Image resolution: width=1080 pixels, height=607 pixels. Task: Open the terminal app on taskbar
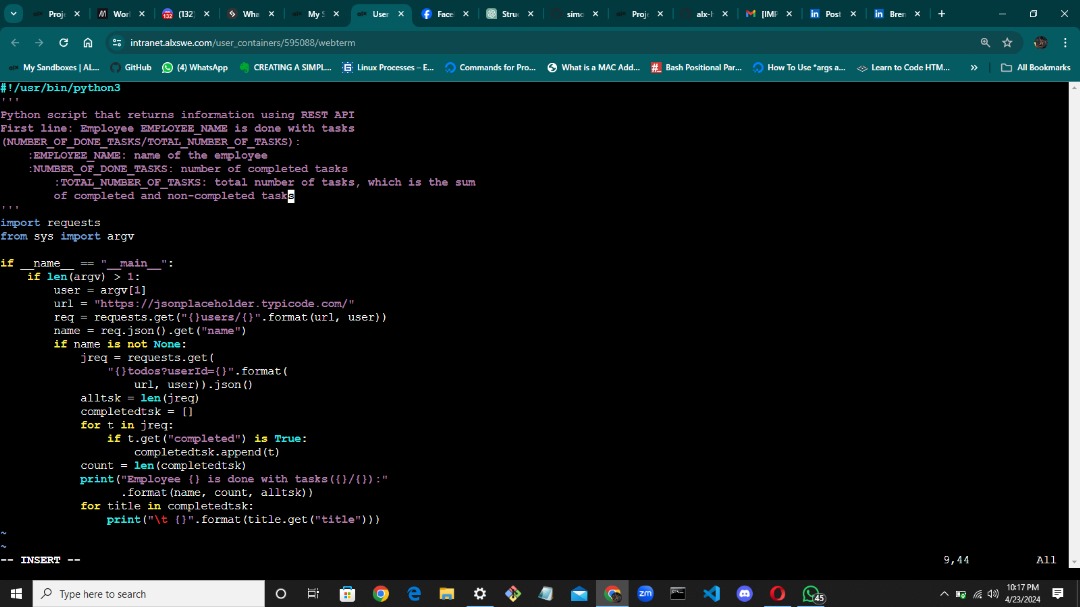click(x=678, y=593)
